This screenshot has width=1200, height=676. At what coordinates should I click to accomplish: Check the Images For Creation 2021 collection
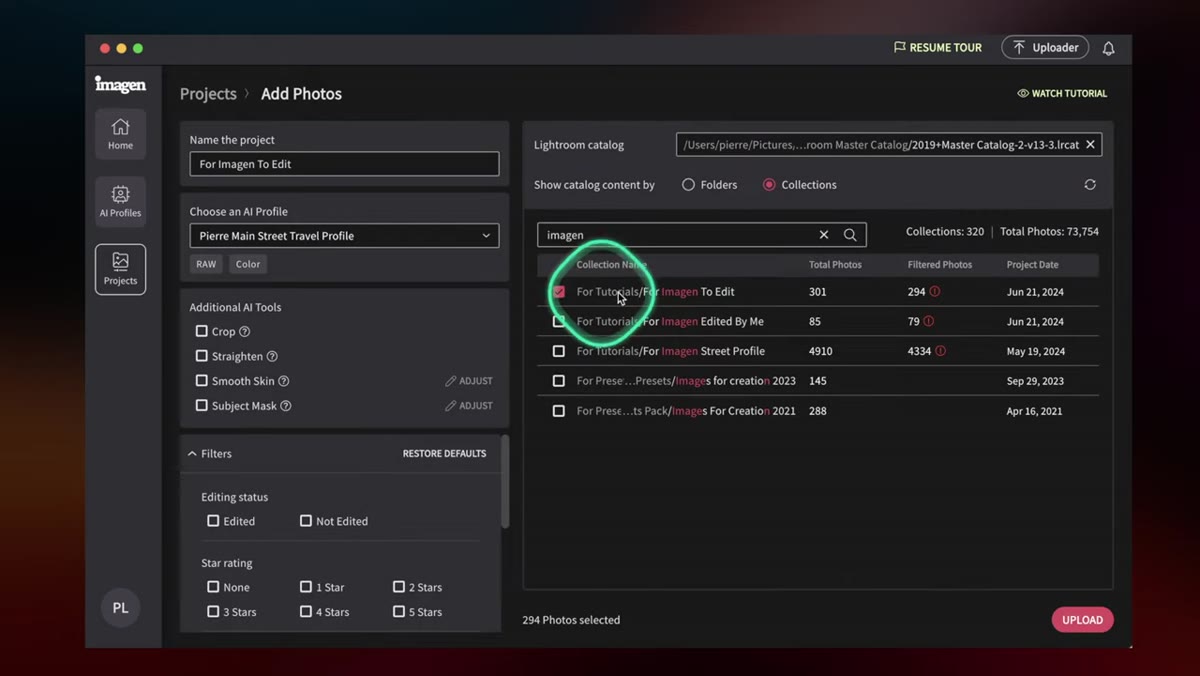coord(559,411)
